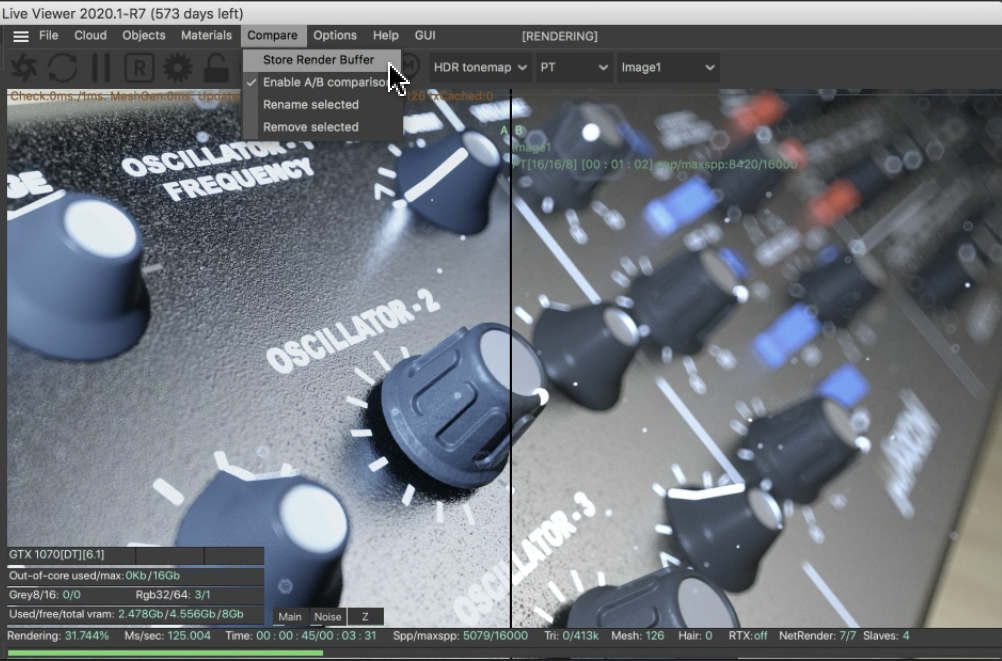Expand the HDR tonemap dropdown
1002x661 pixels.
481,68
